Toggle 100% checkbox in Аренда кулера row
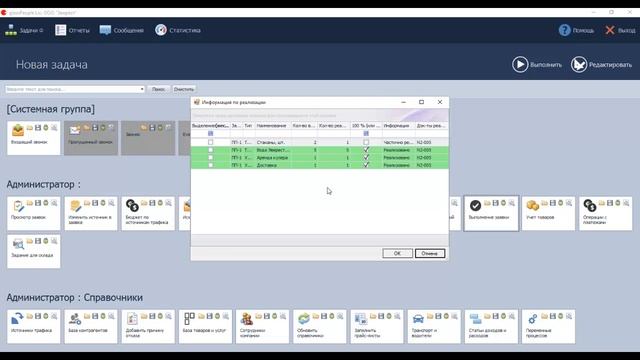Image resolution: width=640 pixels, height=360 pixels. 366,158
